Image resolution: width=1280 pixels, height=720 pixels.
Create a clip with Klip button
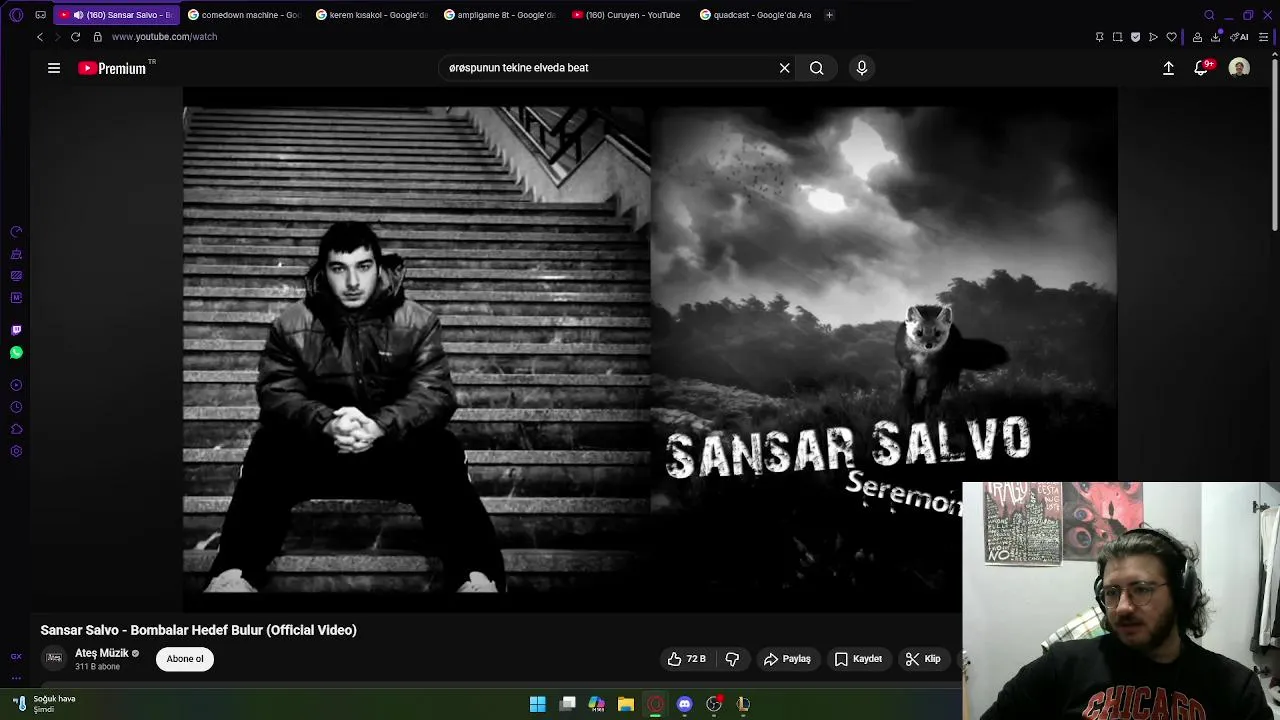point(923,659)
